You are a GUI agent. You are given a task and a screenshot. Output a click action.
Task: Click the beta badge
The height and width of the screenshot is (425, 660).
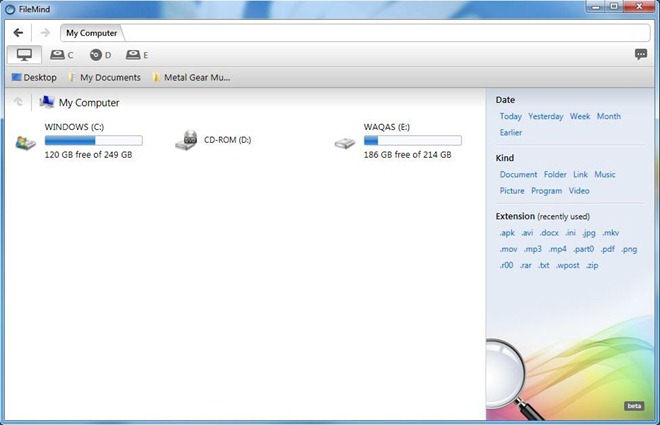634,406
